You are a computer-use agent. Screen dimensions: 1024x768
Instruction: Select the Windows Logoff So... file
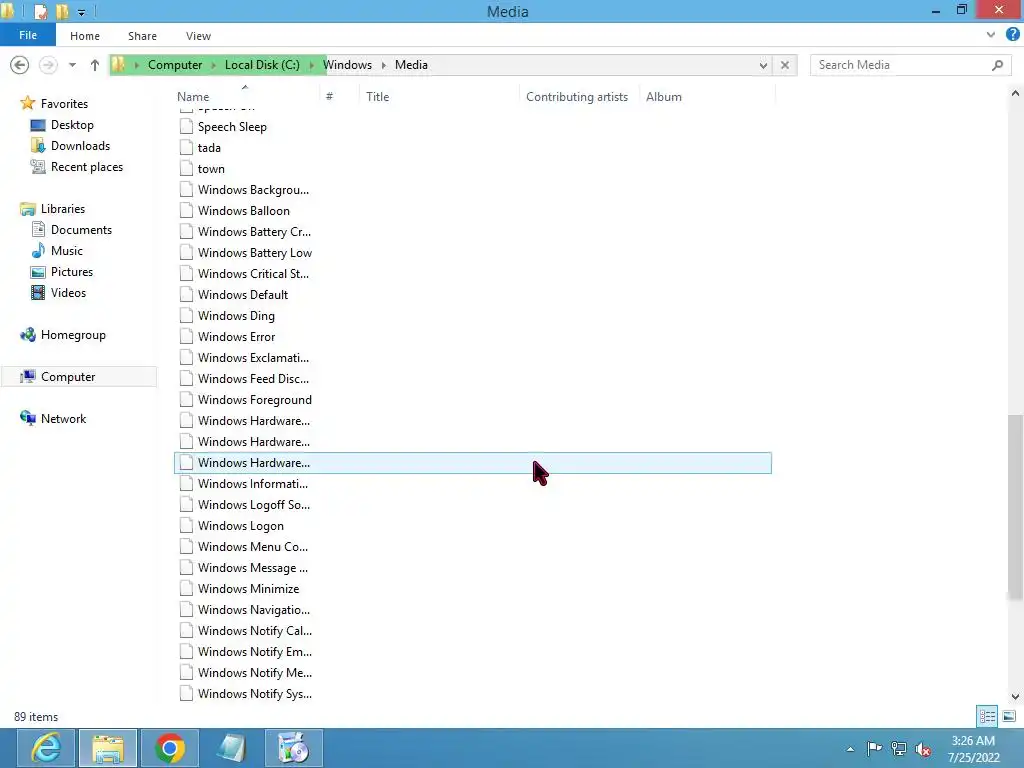point(253,505)
